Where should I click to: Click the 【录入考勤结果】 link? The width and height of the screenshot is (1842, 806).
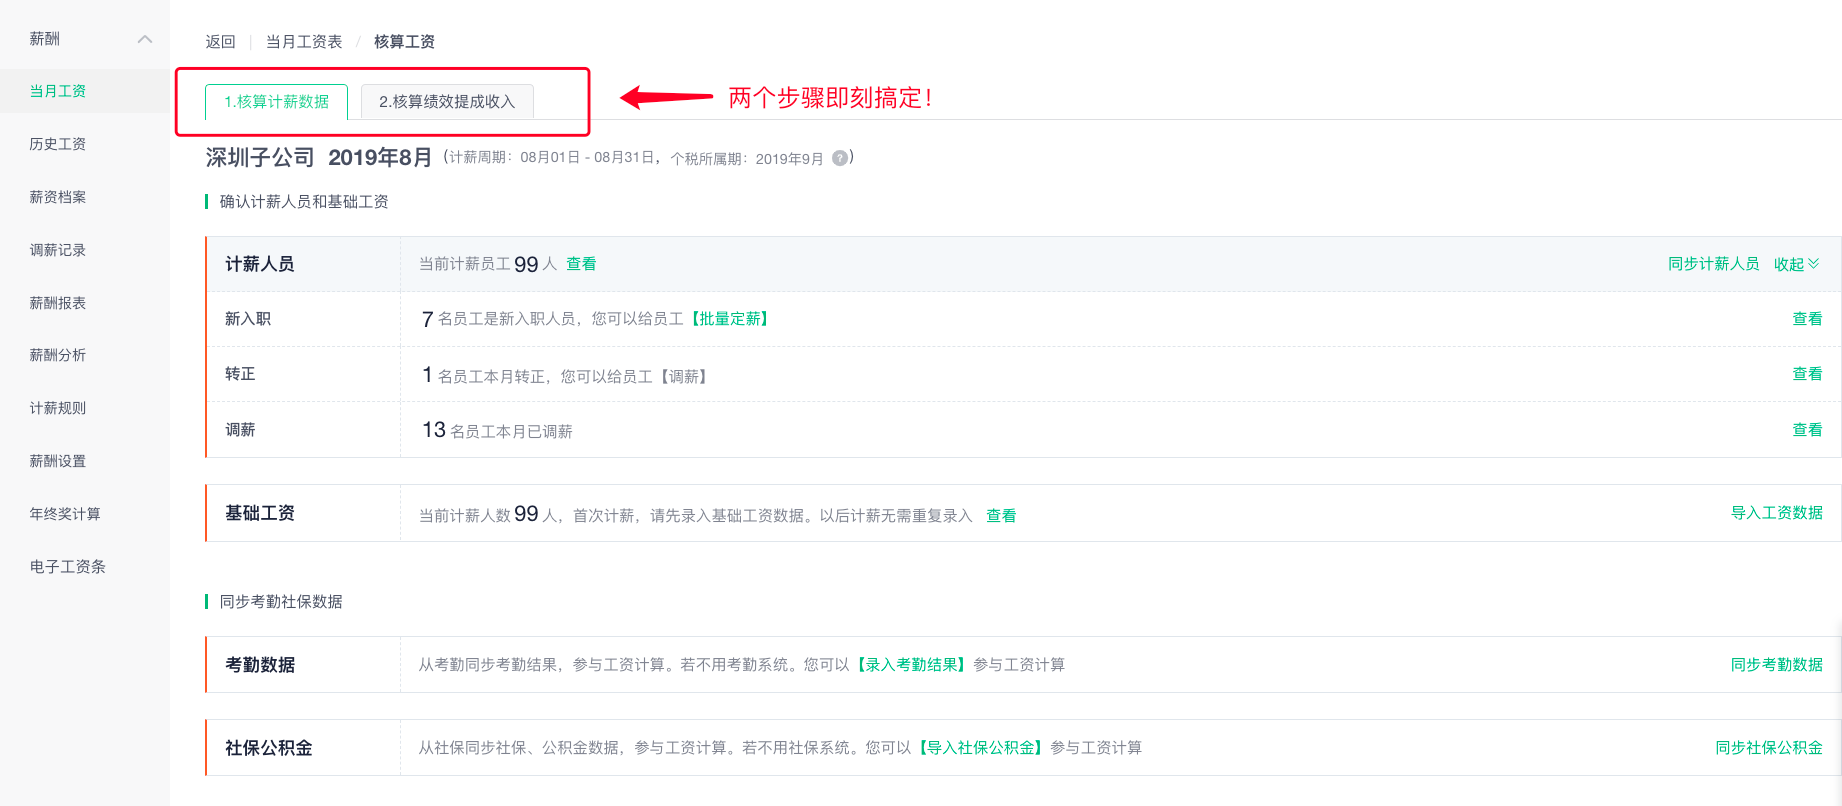pos(911,665)
